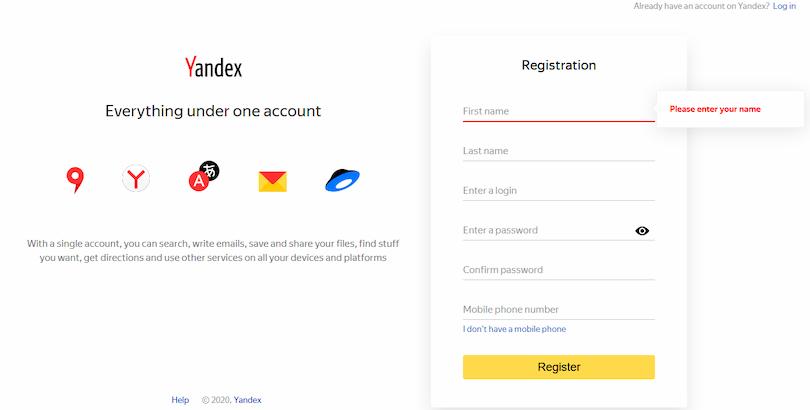The width and height of the screenshot is (810, 410).
Task: Open the Yandex Mail envelope icon
Action: pos(272,181)
